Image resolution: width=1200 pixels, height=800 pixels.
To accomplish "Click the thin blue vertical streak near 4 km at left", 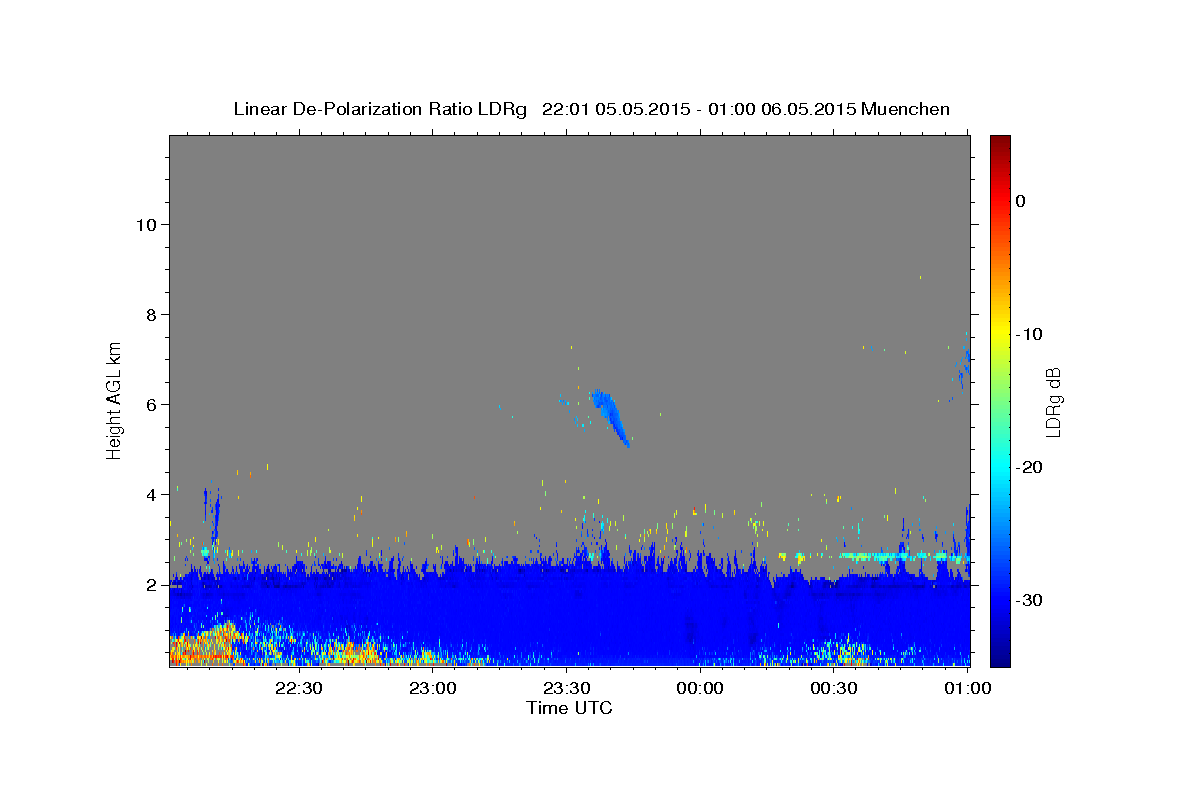I will 215,516.
